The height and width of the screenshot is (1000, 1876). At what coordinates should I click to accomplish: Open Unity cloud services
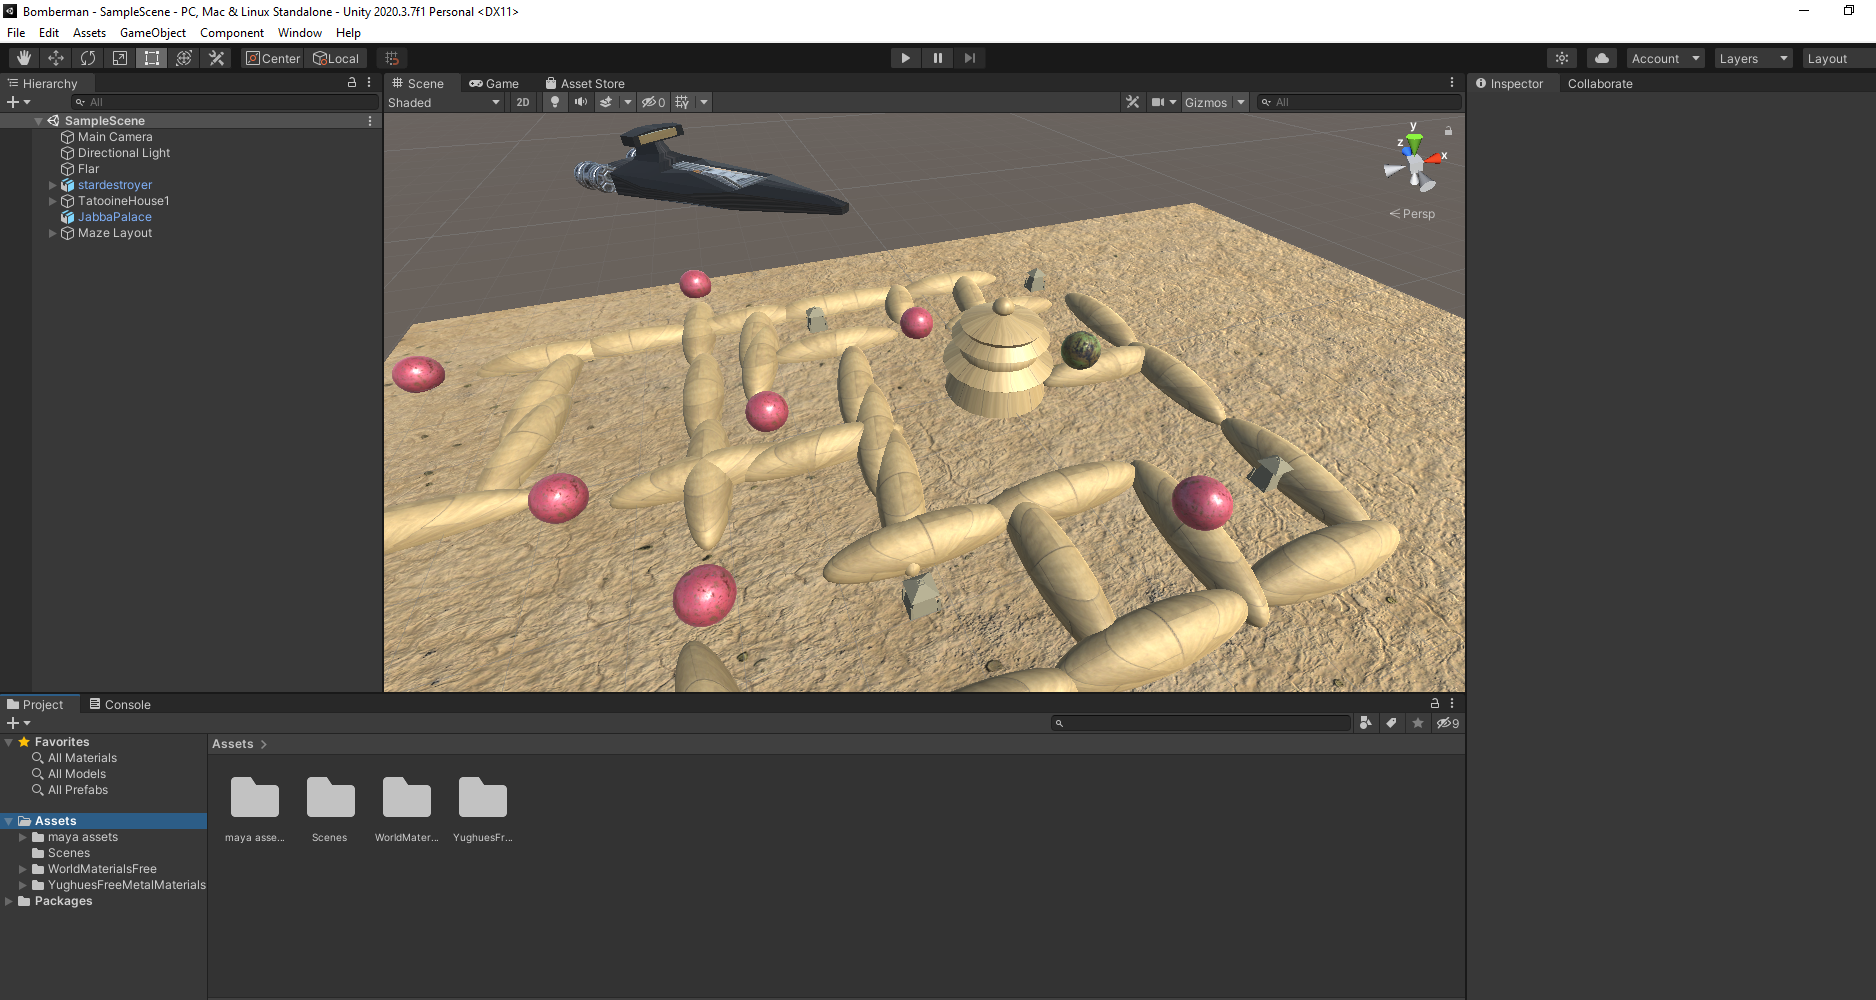click(x=1602, y=58)
